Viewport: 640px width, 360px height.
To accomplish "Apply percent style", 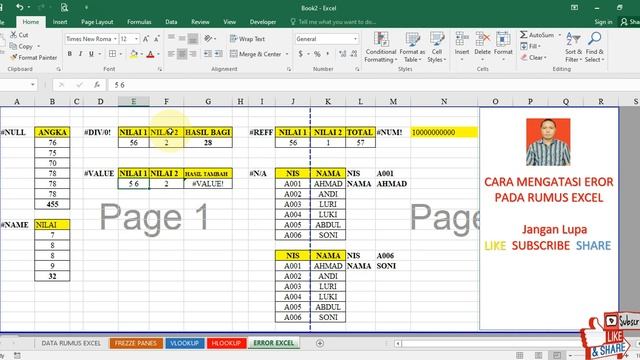I will (317, 54).
